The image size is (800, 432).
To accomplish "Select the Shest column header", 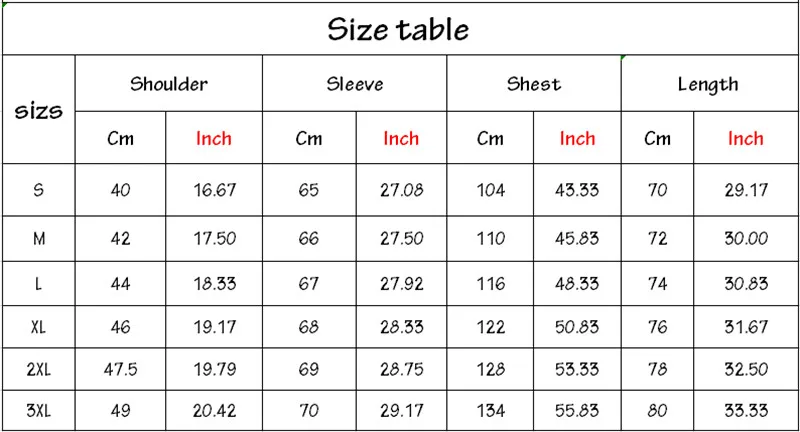I will point(534,83).
